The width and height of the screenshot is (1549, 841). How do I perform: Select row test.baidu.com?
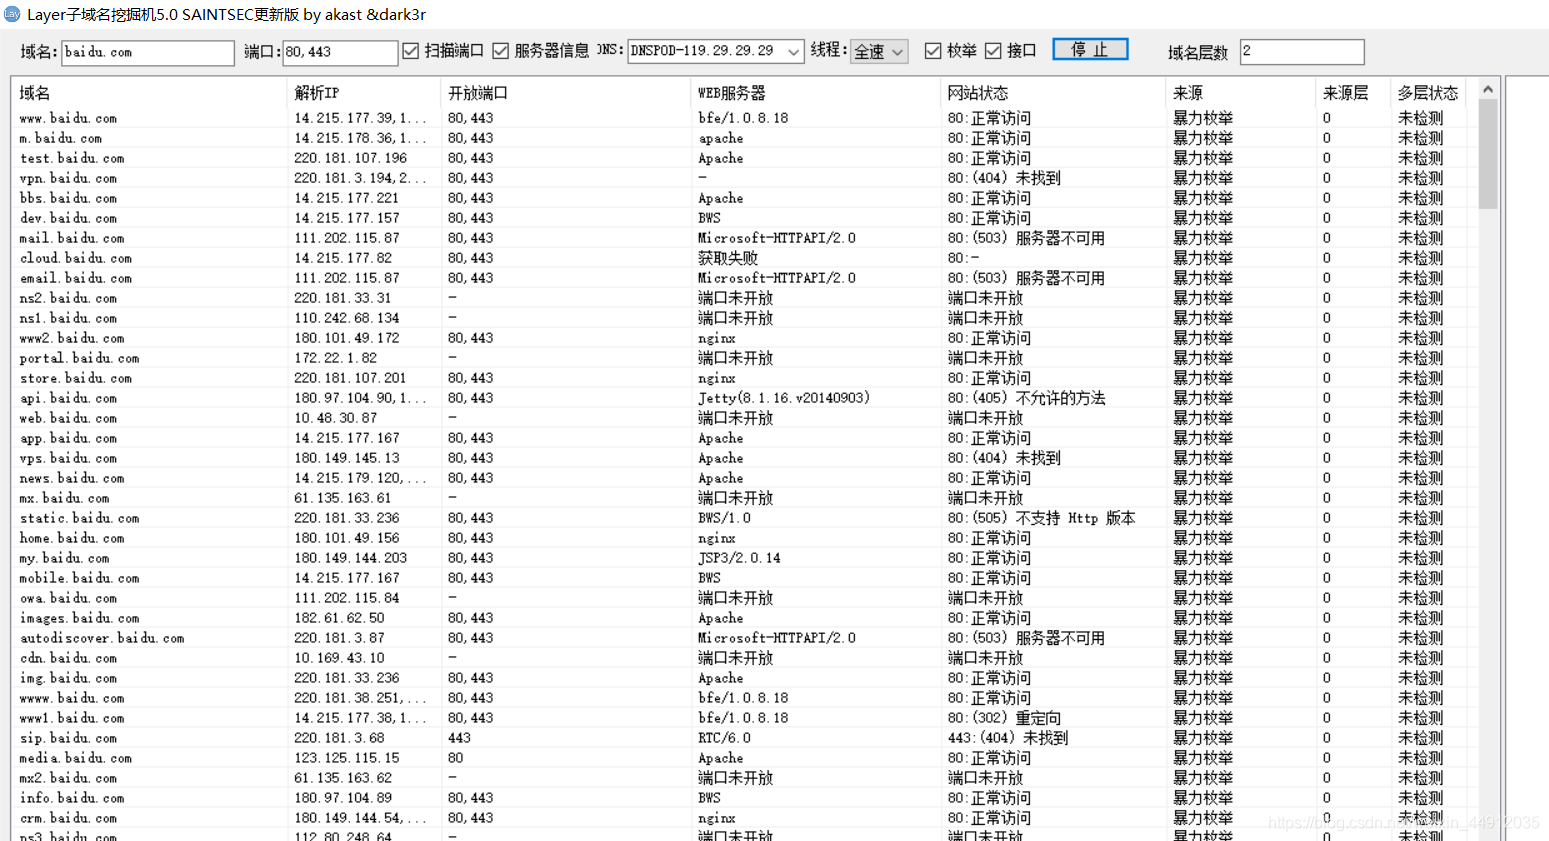pyautogui.click(x=744, y=158)
